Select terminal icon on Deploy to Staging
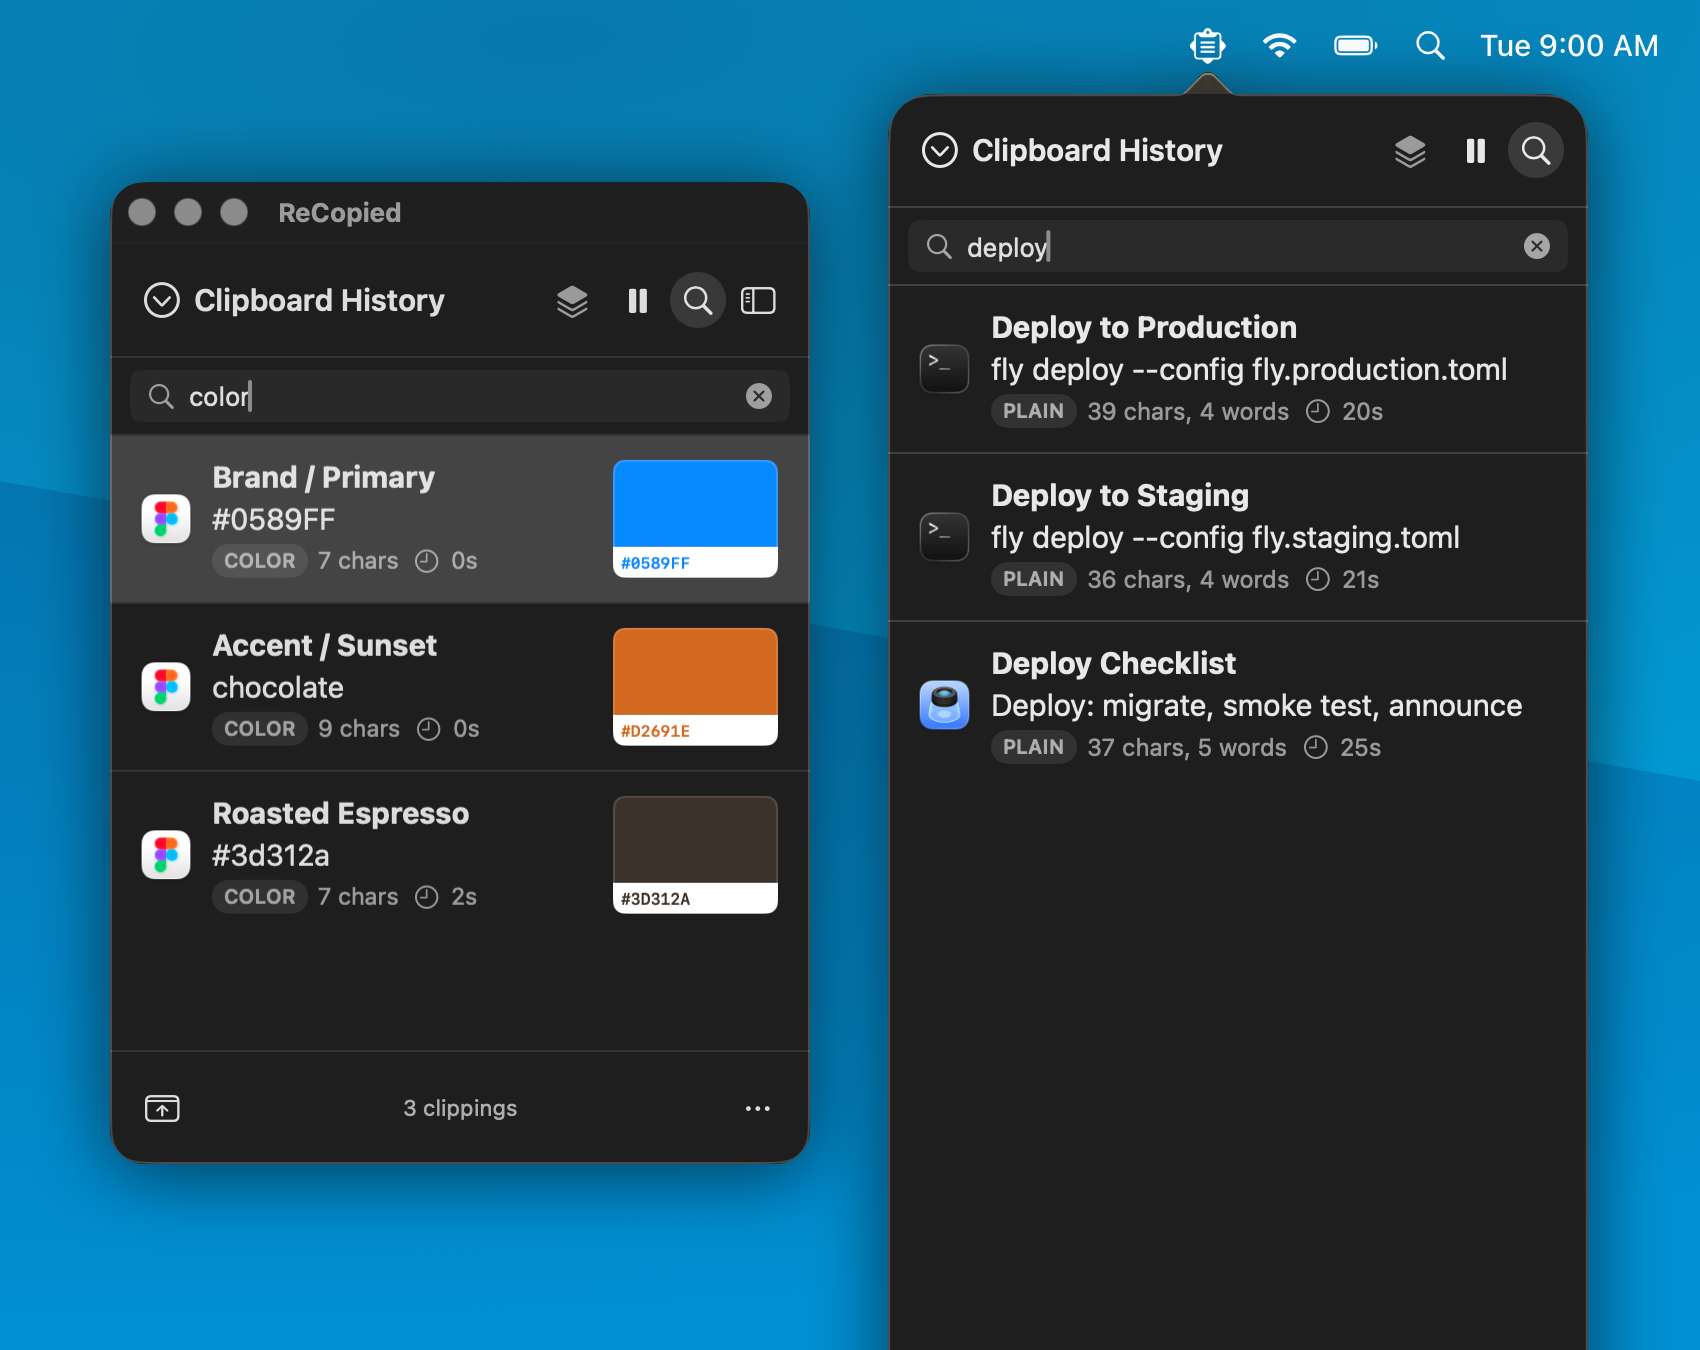 point(944,536)
